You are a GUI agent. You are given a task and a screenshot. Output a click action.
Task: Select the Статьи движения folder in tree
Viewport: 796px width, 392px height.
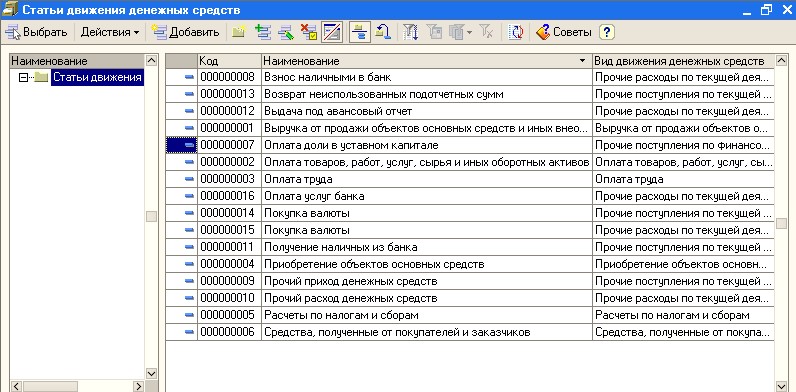point(97,78)
